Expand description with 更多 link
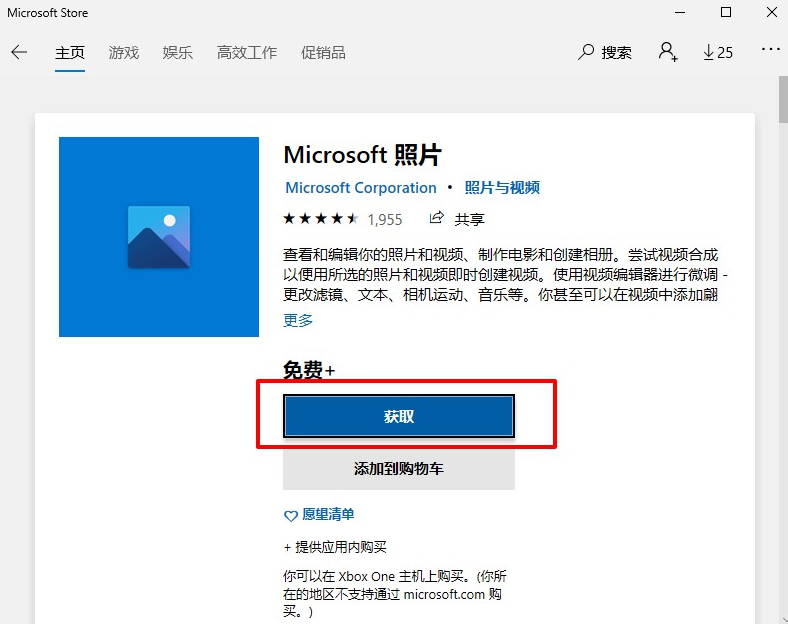The image size is (788, 624). (298, 320)
